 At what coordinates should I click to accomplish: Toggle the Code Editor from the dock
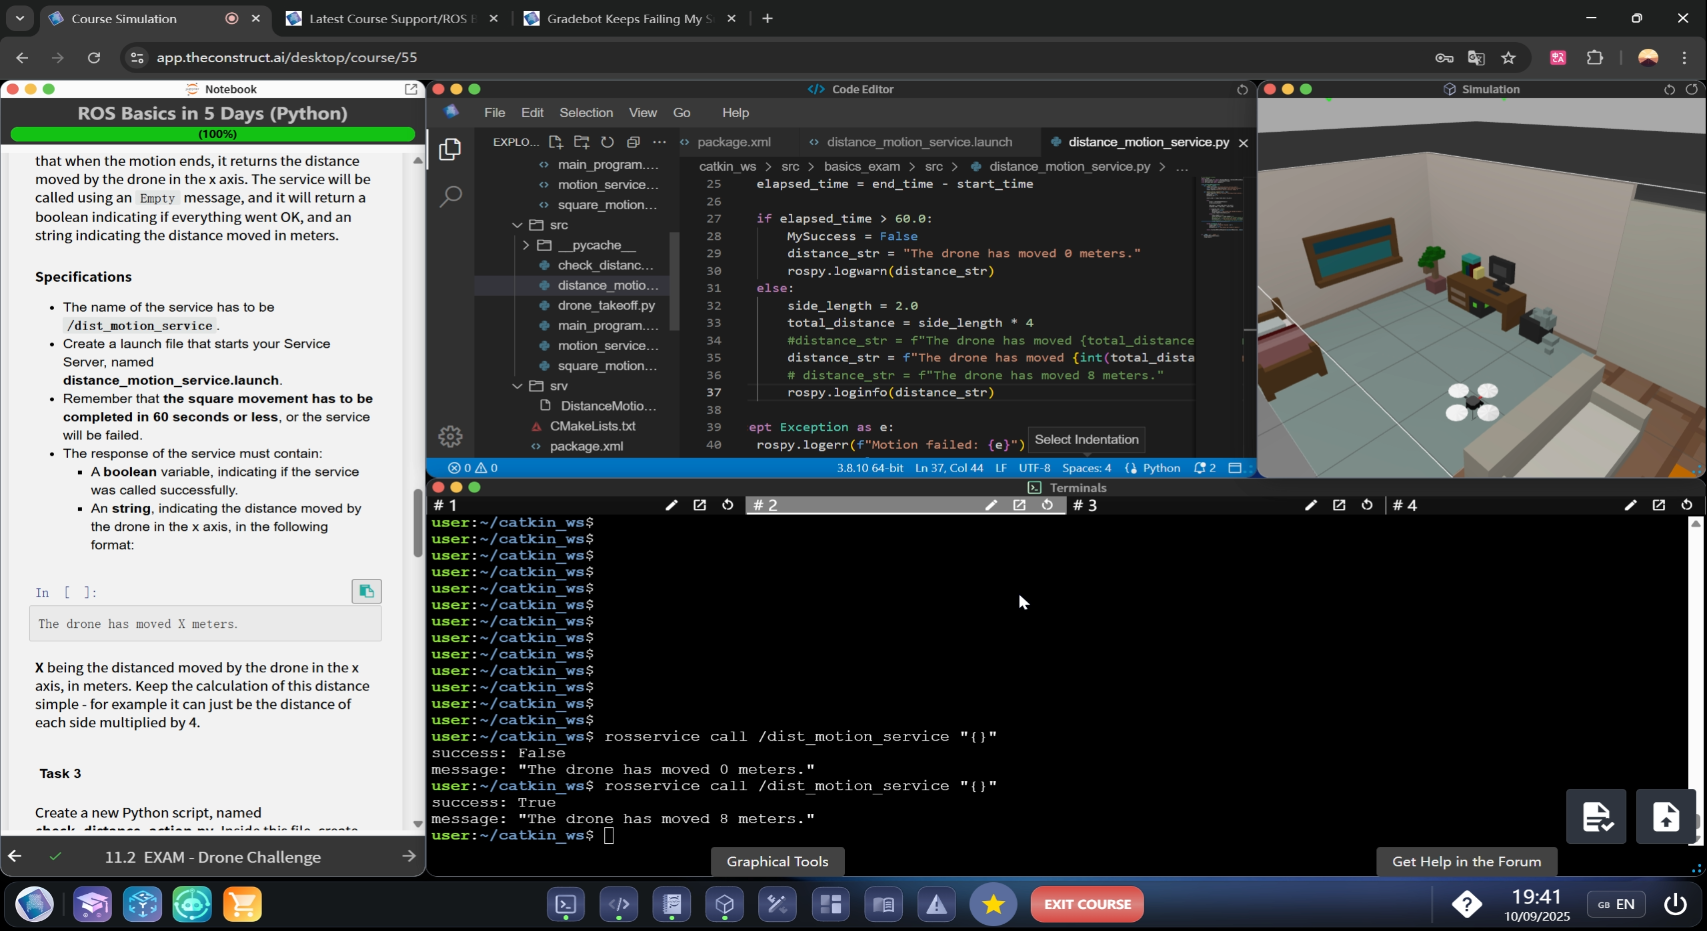(619, 905)
